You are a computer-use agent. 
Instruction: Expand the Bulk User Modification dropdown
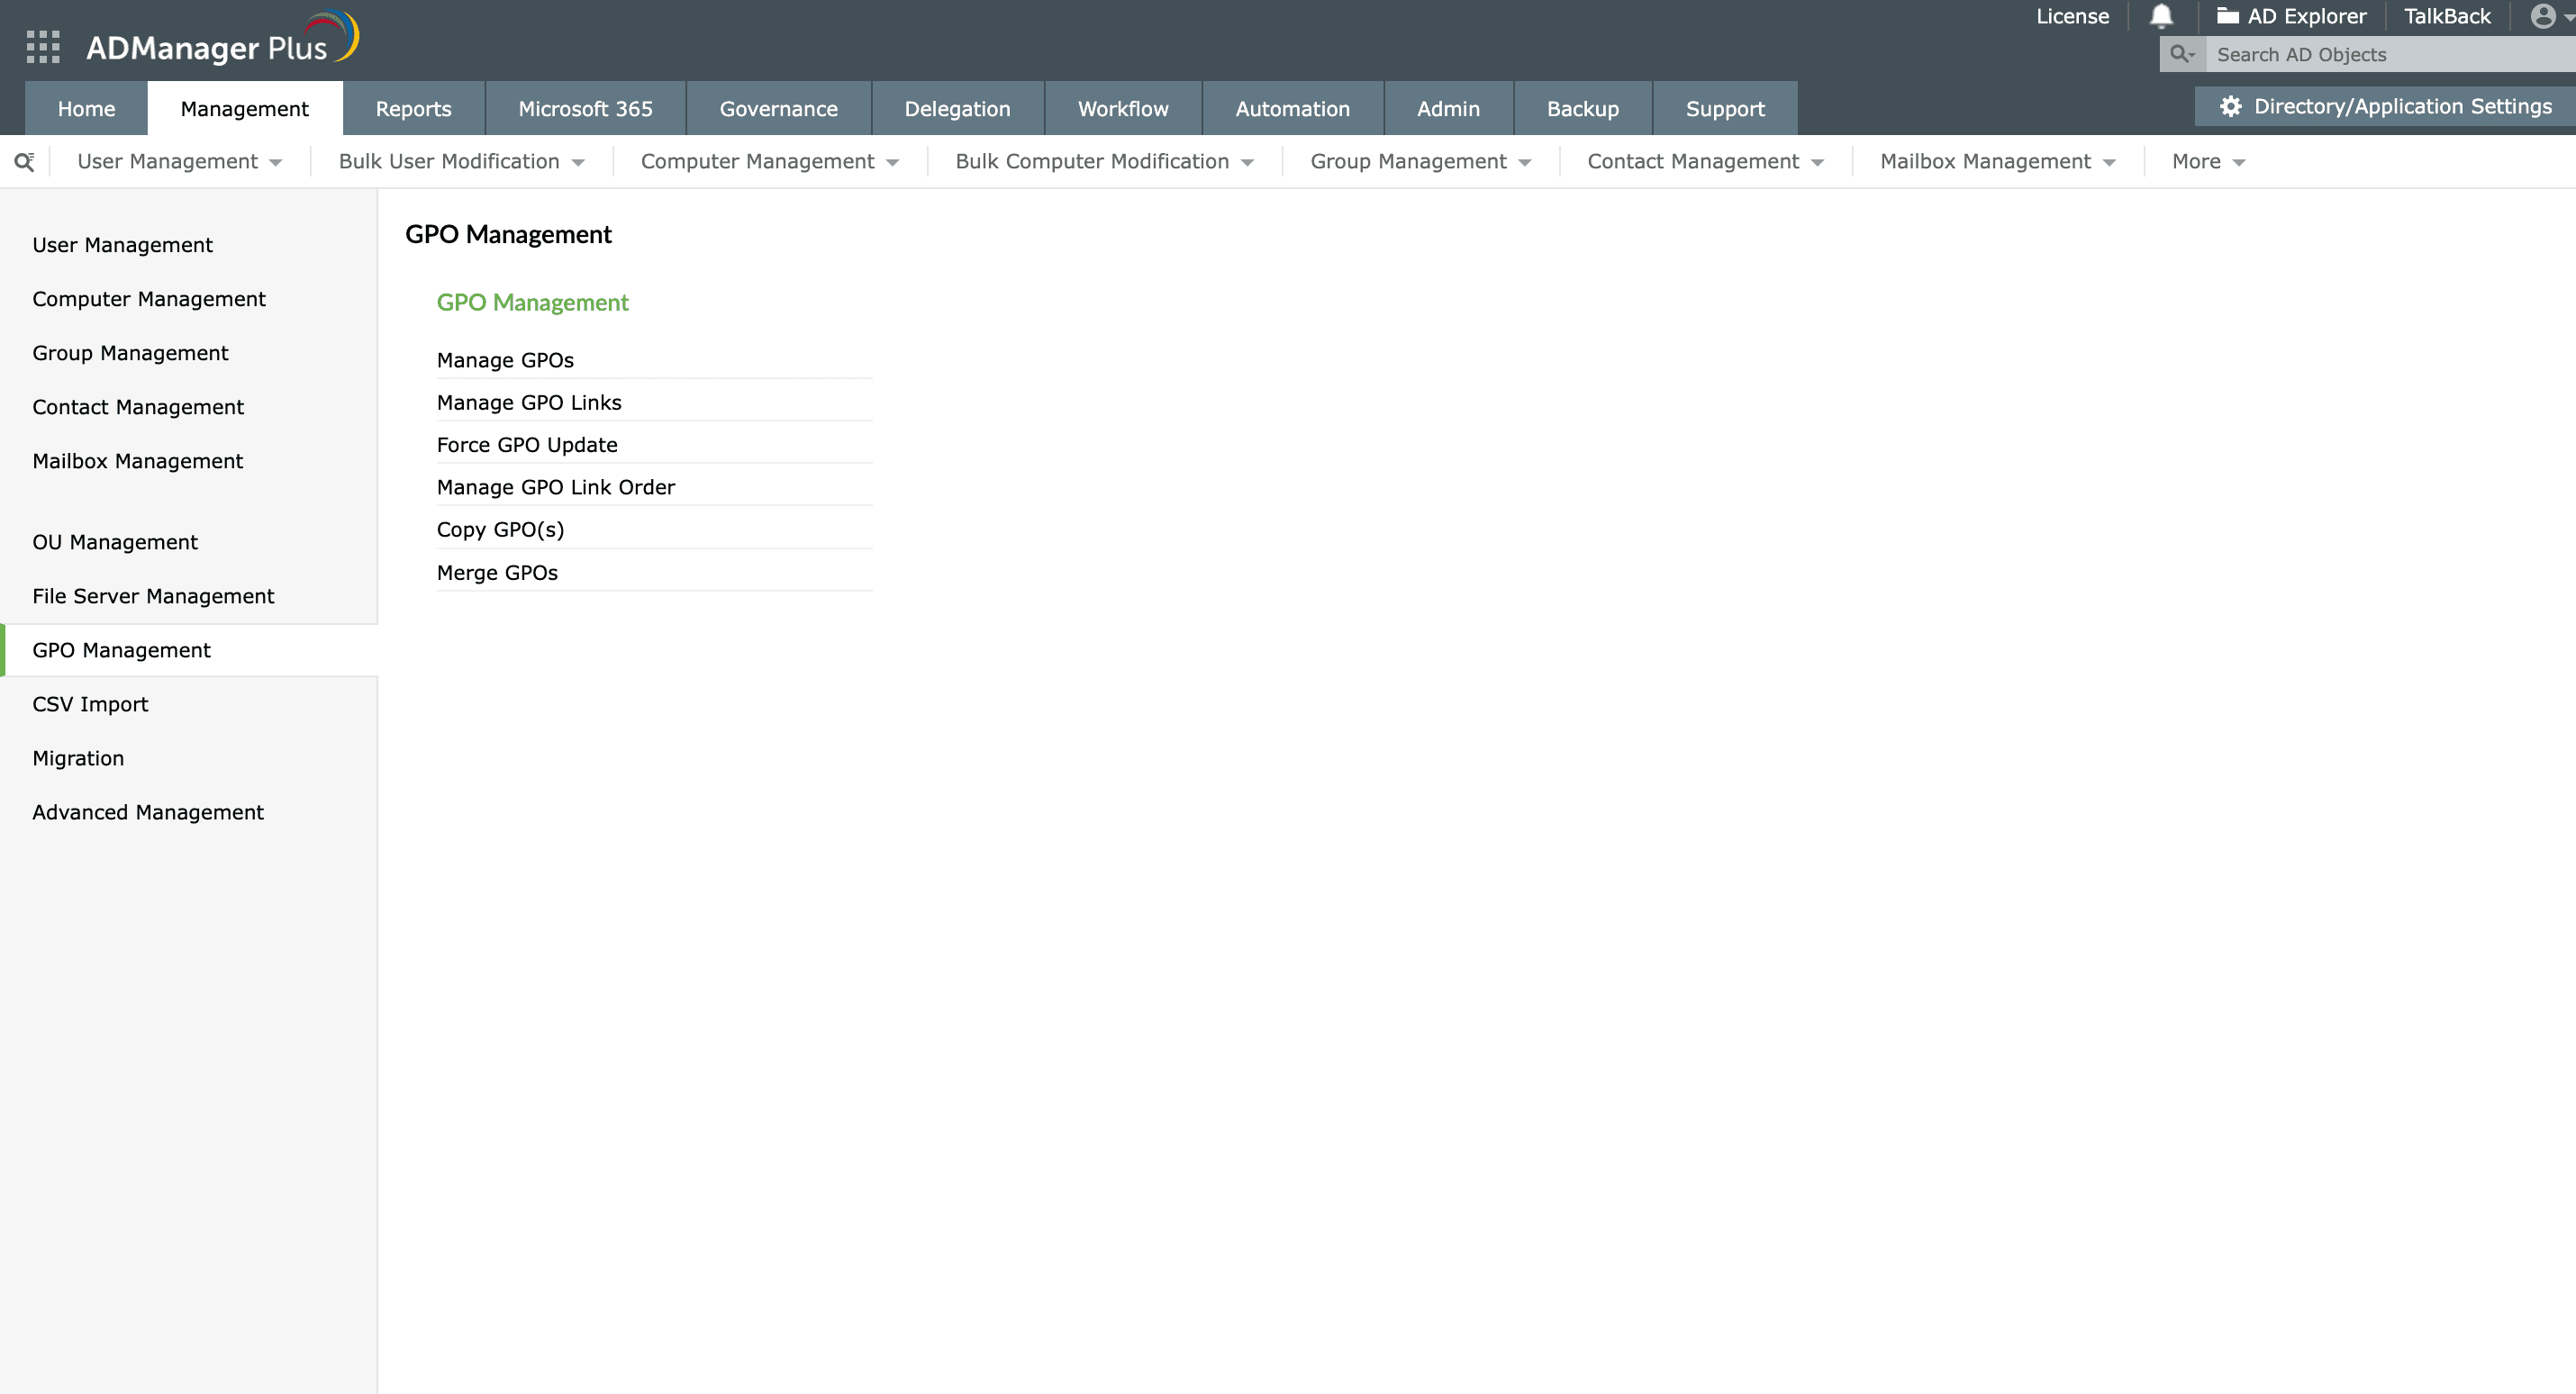coord(461,162)
